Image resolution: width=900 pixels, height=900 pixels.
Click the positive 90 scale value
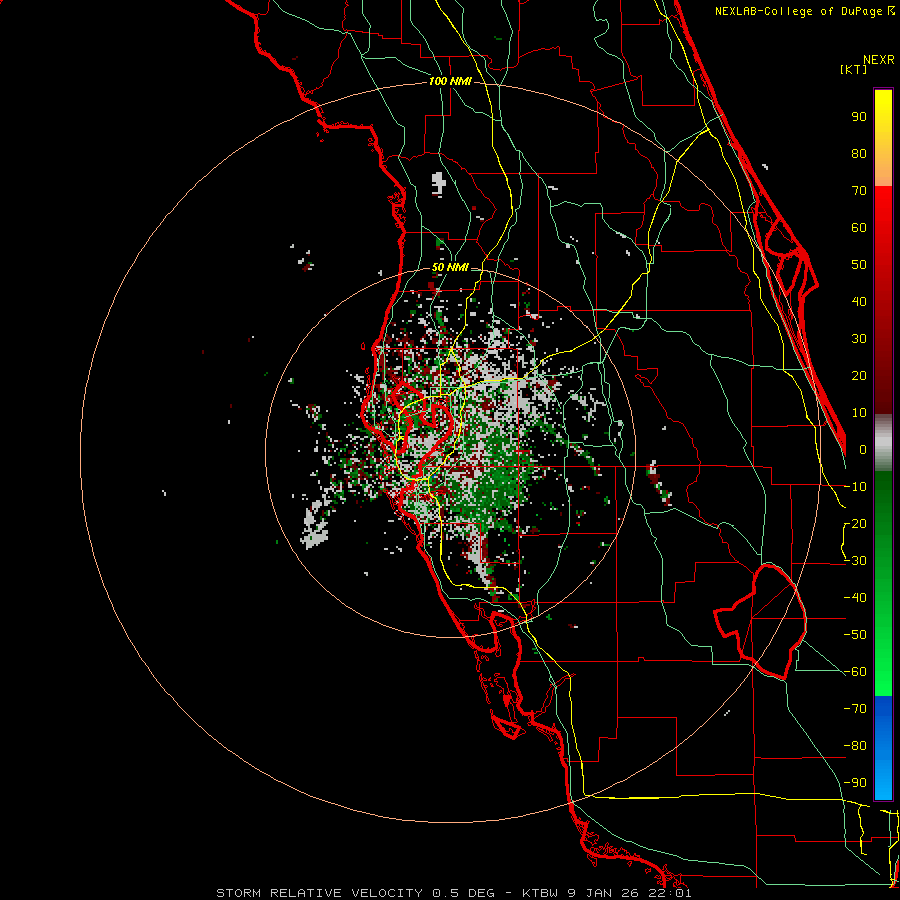[x=859, y=117]
